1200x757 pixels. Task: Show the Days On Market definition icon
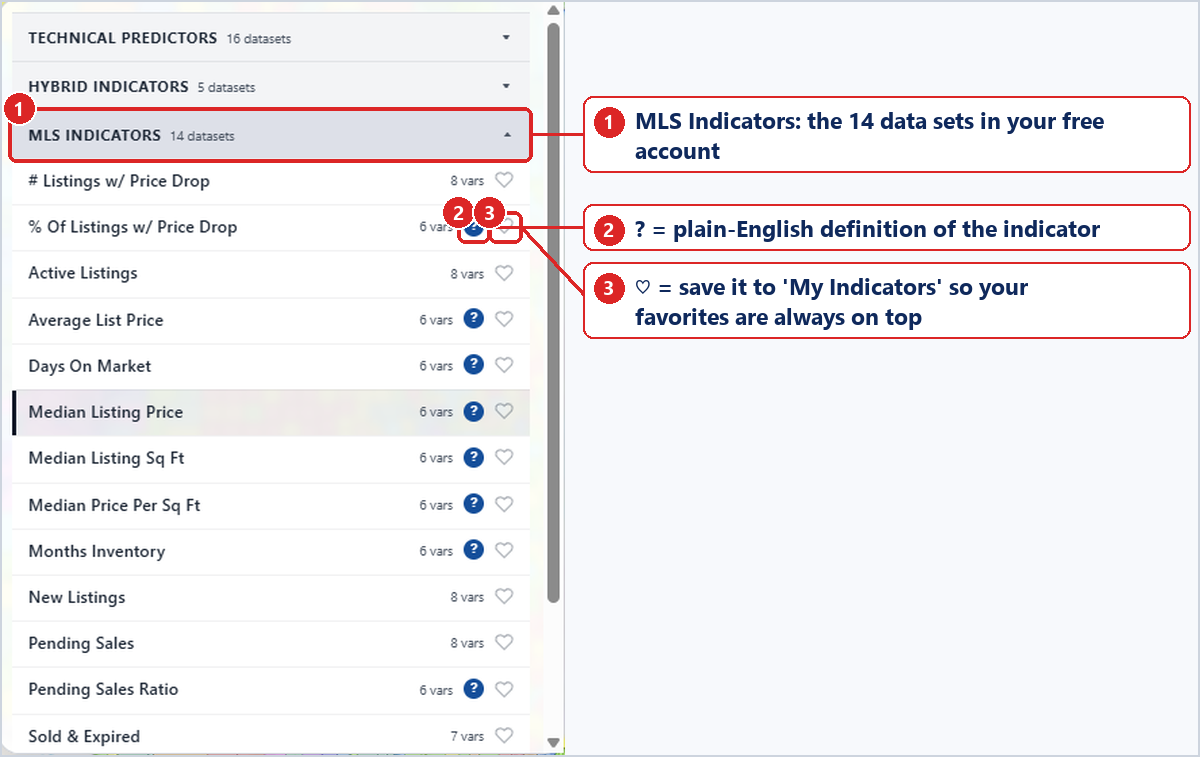(474, 365)
